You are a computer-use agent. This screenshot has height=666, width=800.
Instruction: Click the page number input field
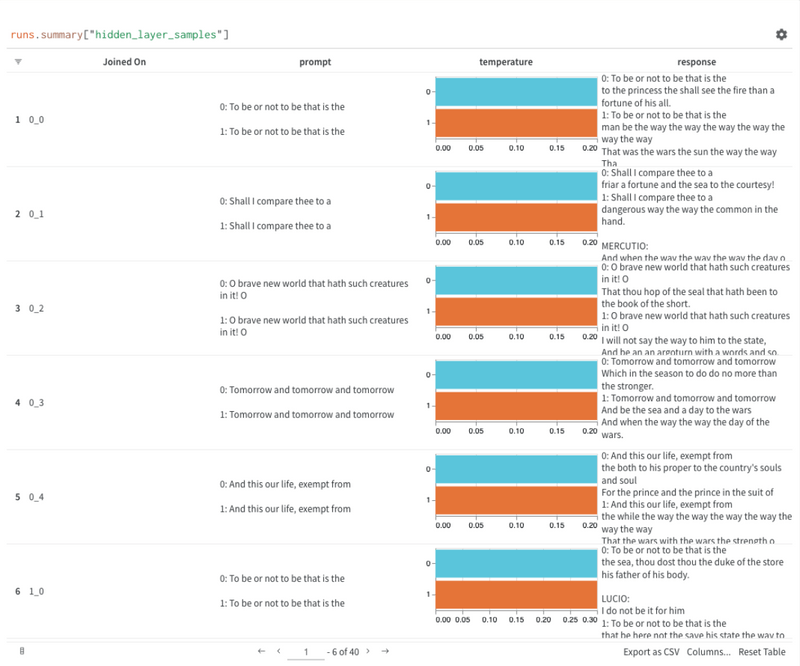(306, 652)
